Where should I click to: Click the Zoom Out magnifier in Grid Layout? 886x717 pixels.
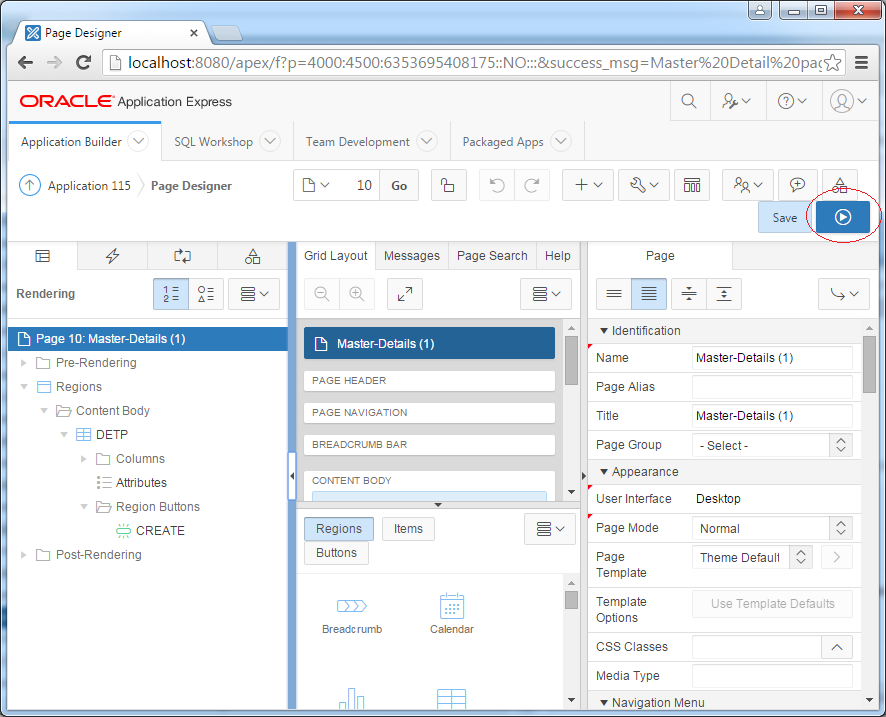[x=322, y=294]
